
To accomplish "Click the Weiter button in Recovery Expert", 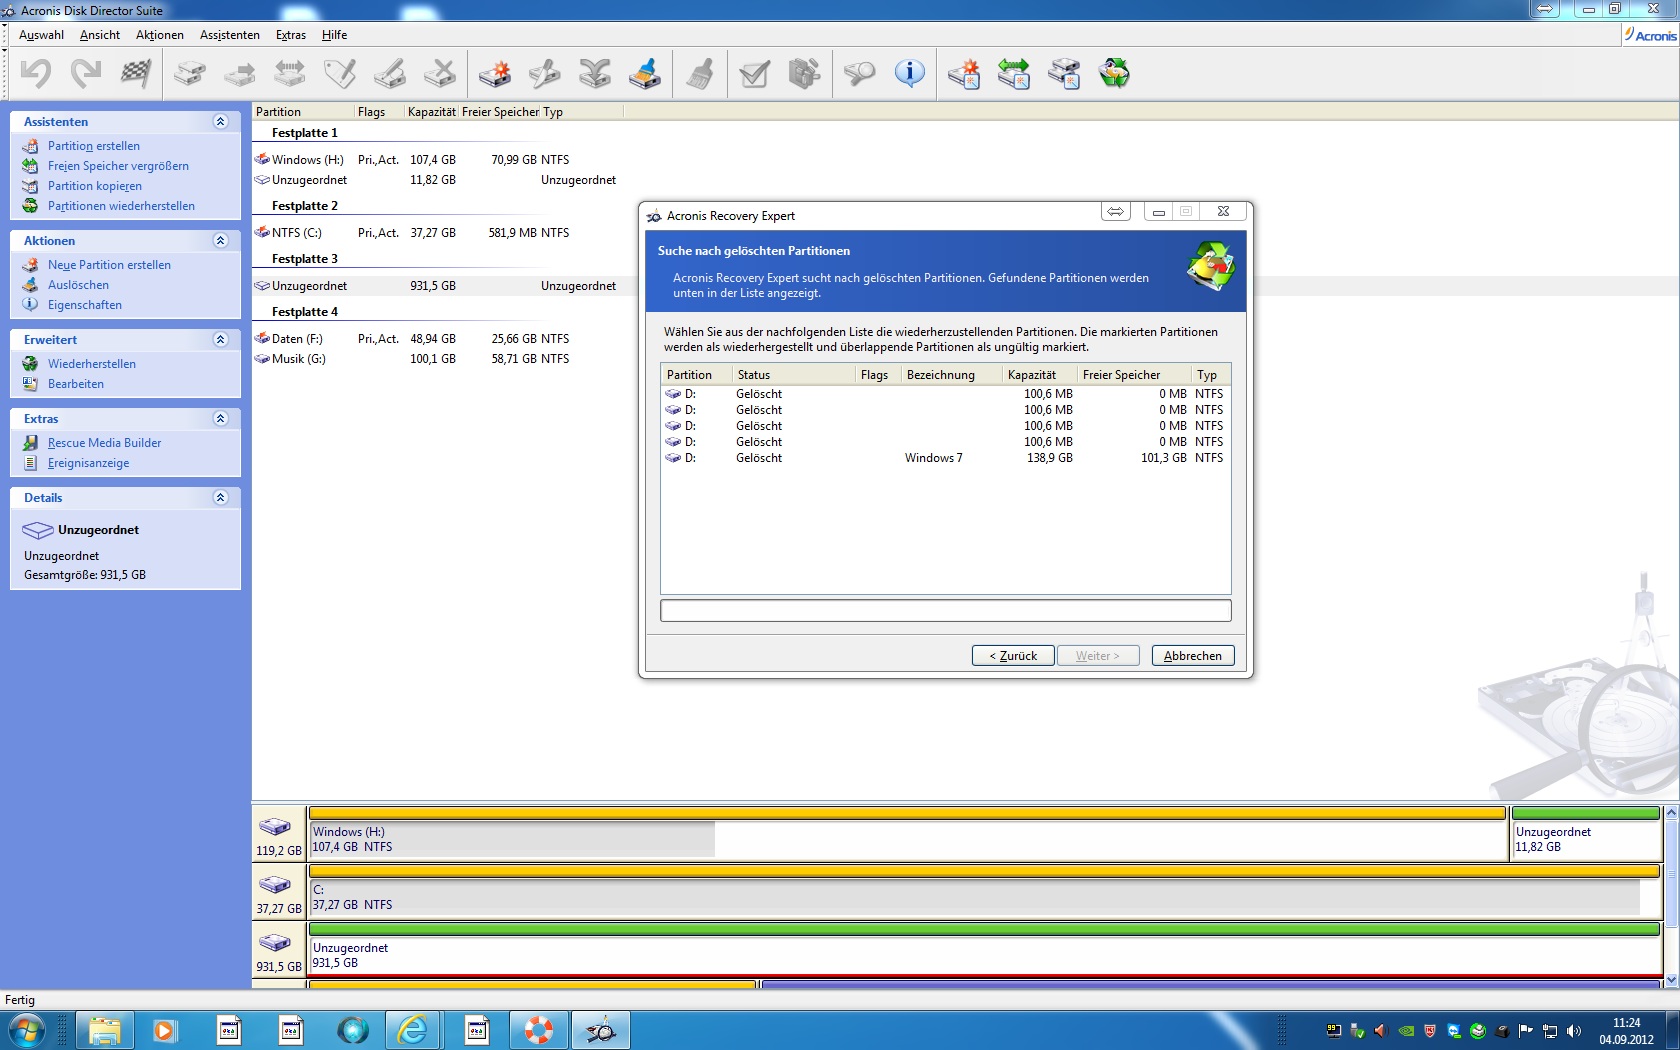I will (x=1098, y=656).
